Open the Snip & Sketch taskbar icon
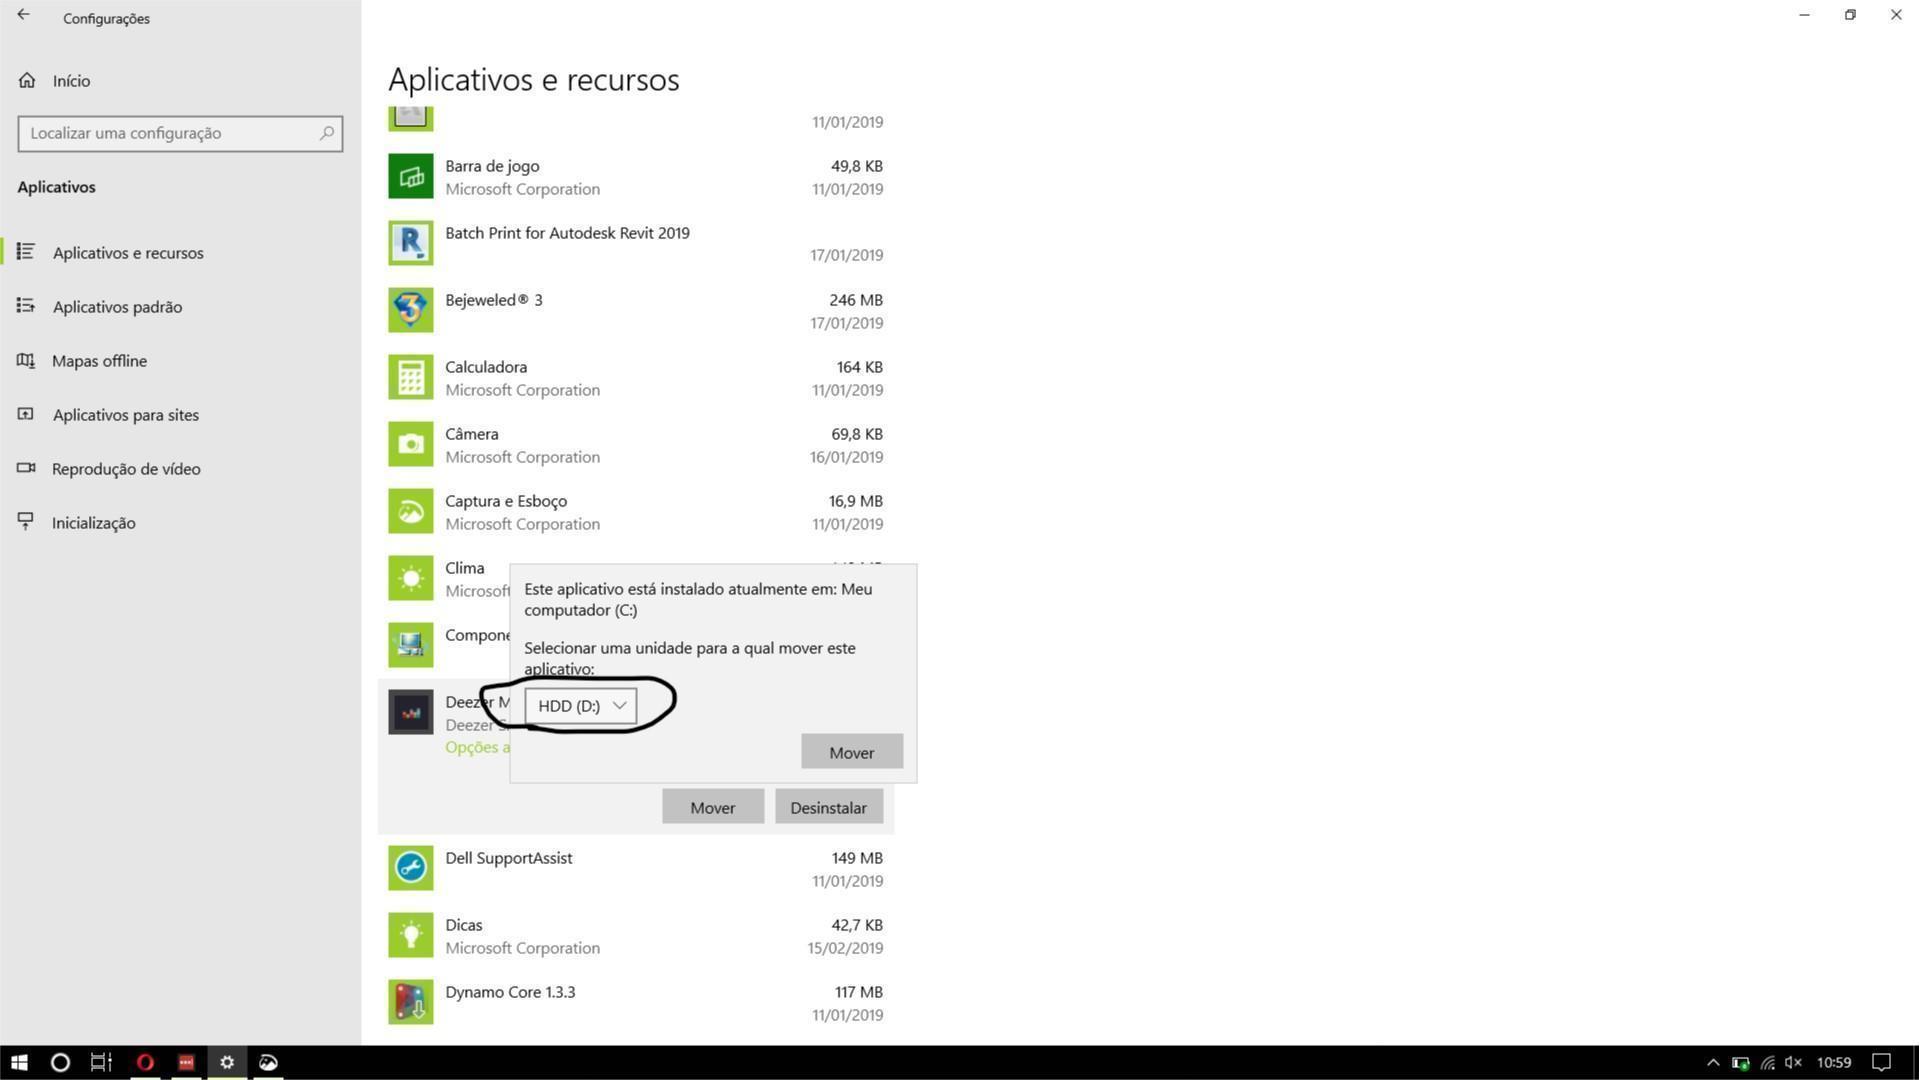 [x=268, y=1062]
